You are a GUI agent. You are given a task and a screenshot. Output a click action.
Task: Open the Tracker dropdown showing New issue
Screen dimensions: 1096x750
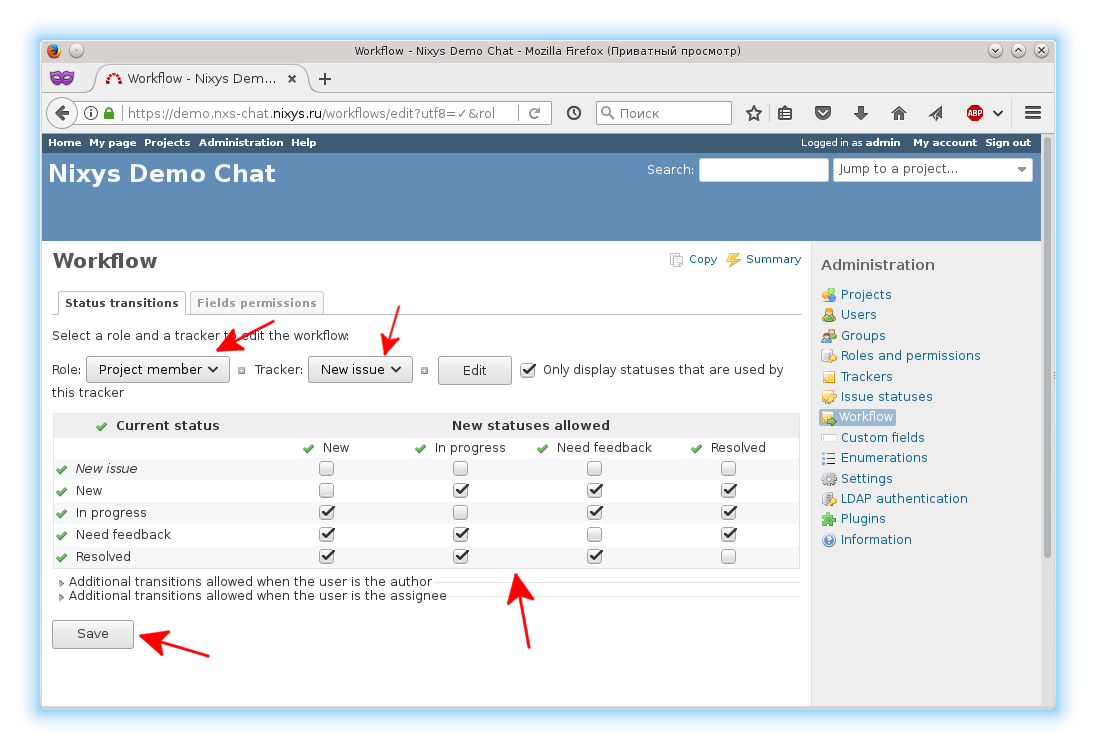[361, 370]
